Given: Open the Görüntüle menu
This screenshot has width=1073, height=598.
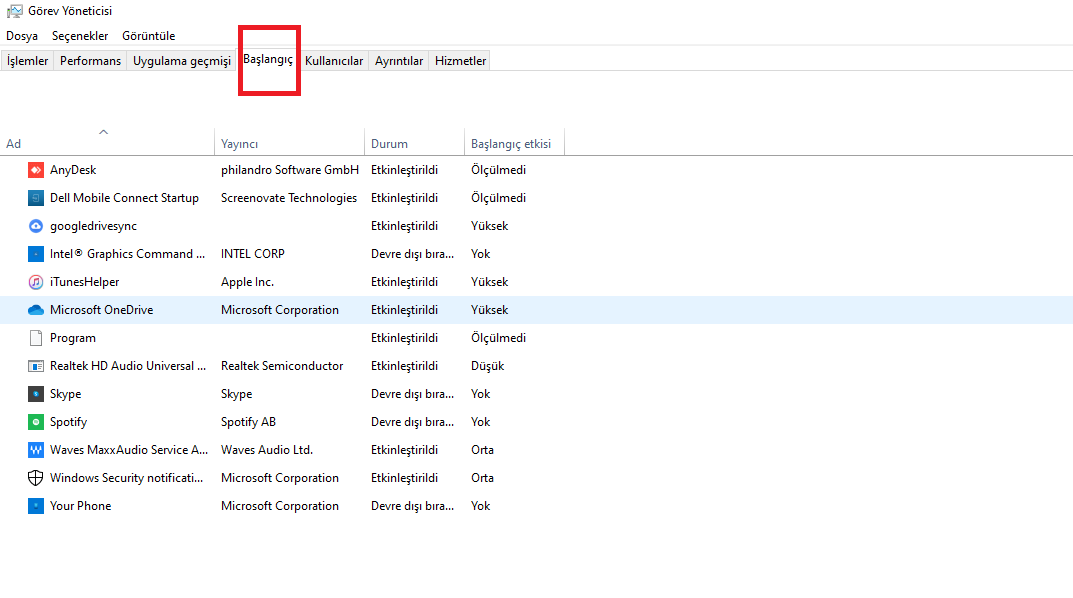Looking at the screenshot, I should point(148,36).
